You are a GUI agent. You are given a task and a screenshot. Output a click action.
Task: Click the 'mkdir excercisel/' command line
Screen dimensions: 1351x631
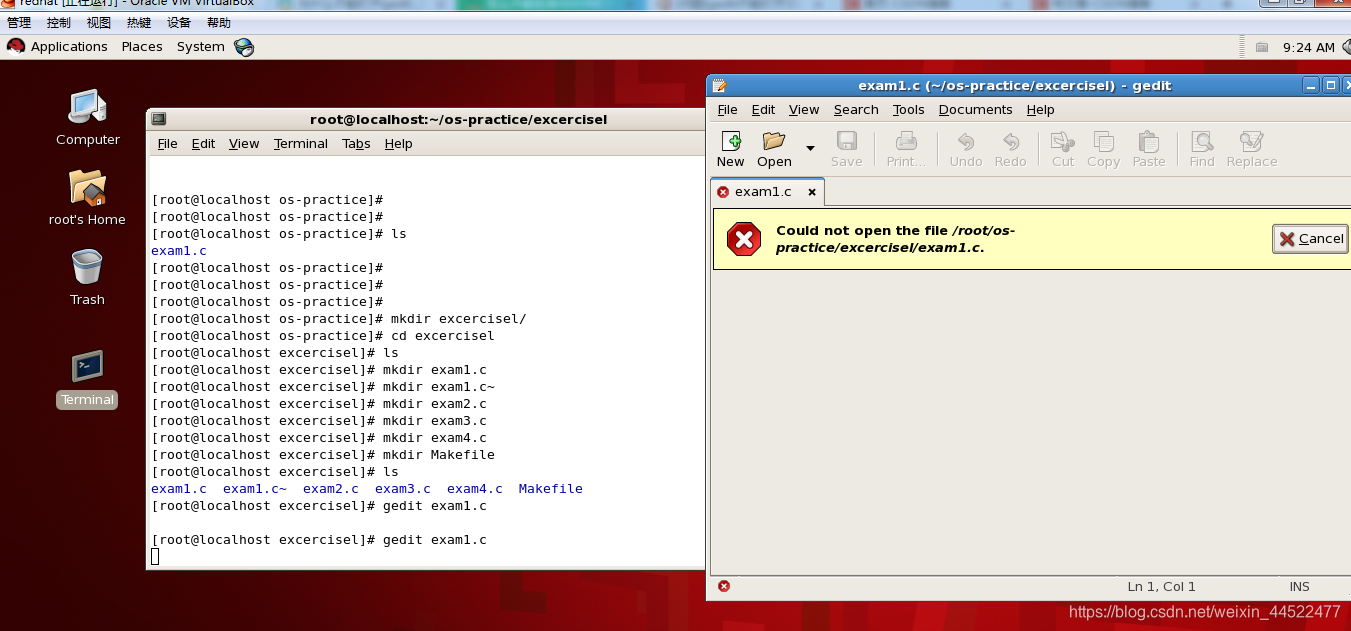[338, 319]
